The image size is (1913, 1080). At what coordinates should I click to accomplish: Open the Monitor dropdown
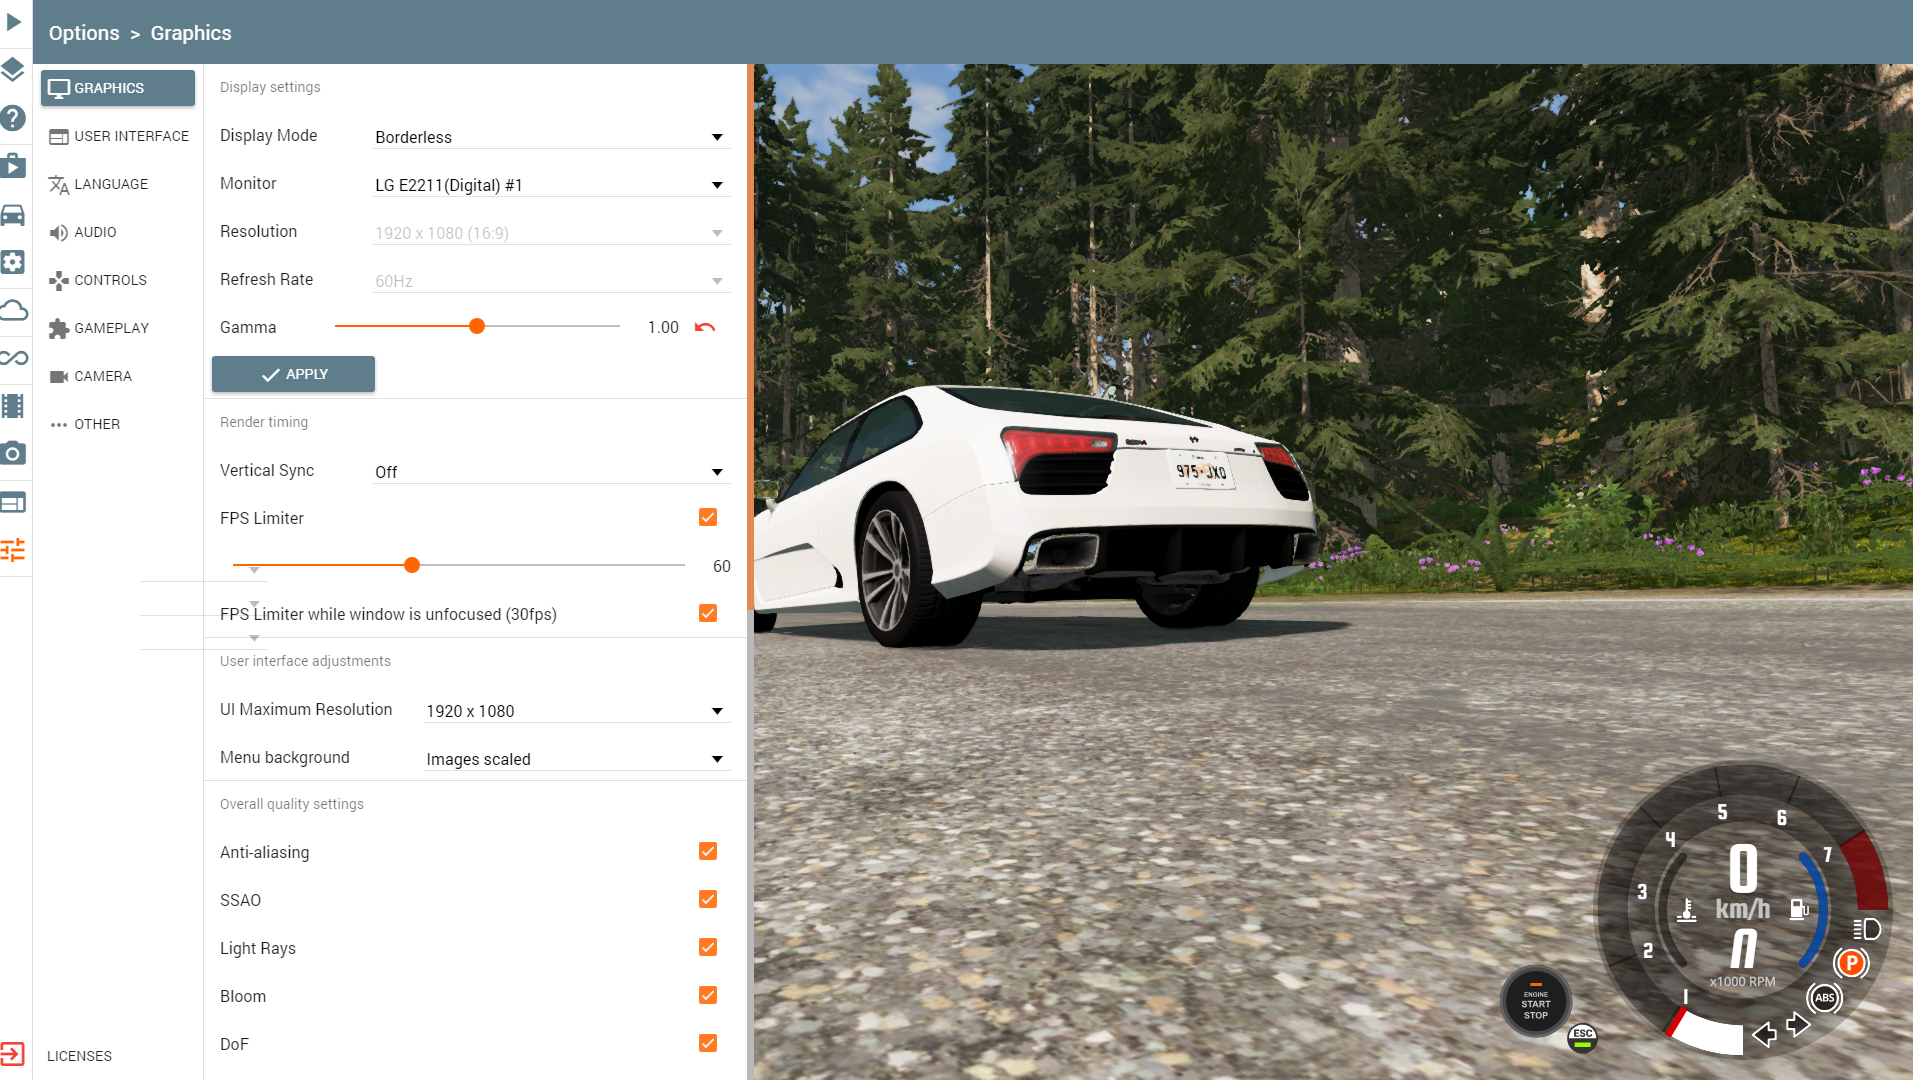[551, 185]
